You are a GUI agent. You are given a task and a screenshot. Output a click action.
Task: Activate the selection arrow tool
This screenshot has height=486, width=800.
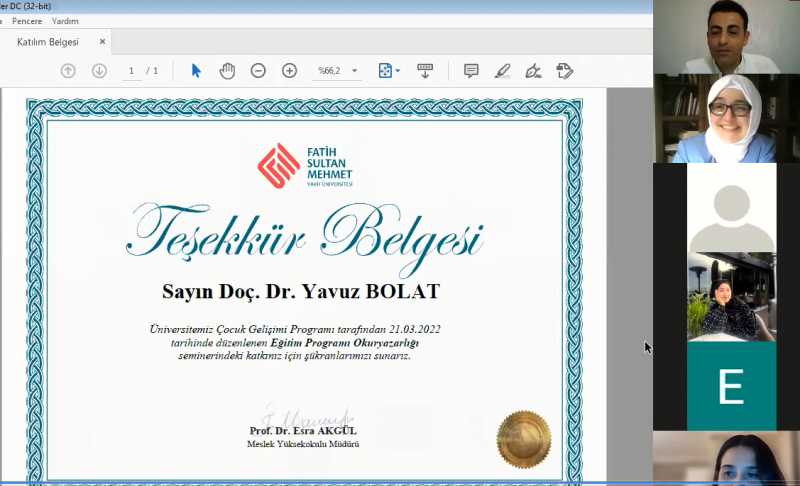[x=196, y=71]
